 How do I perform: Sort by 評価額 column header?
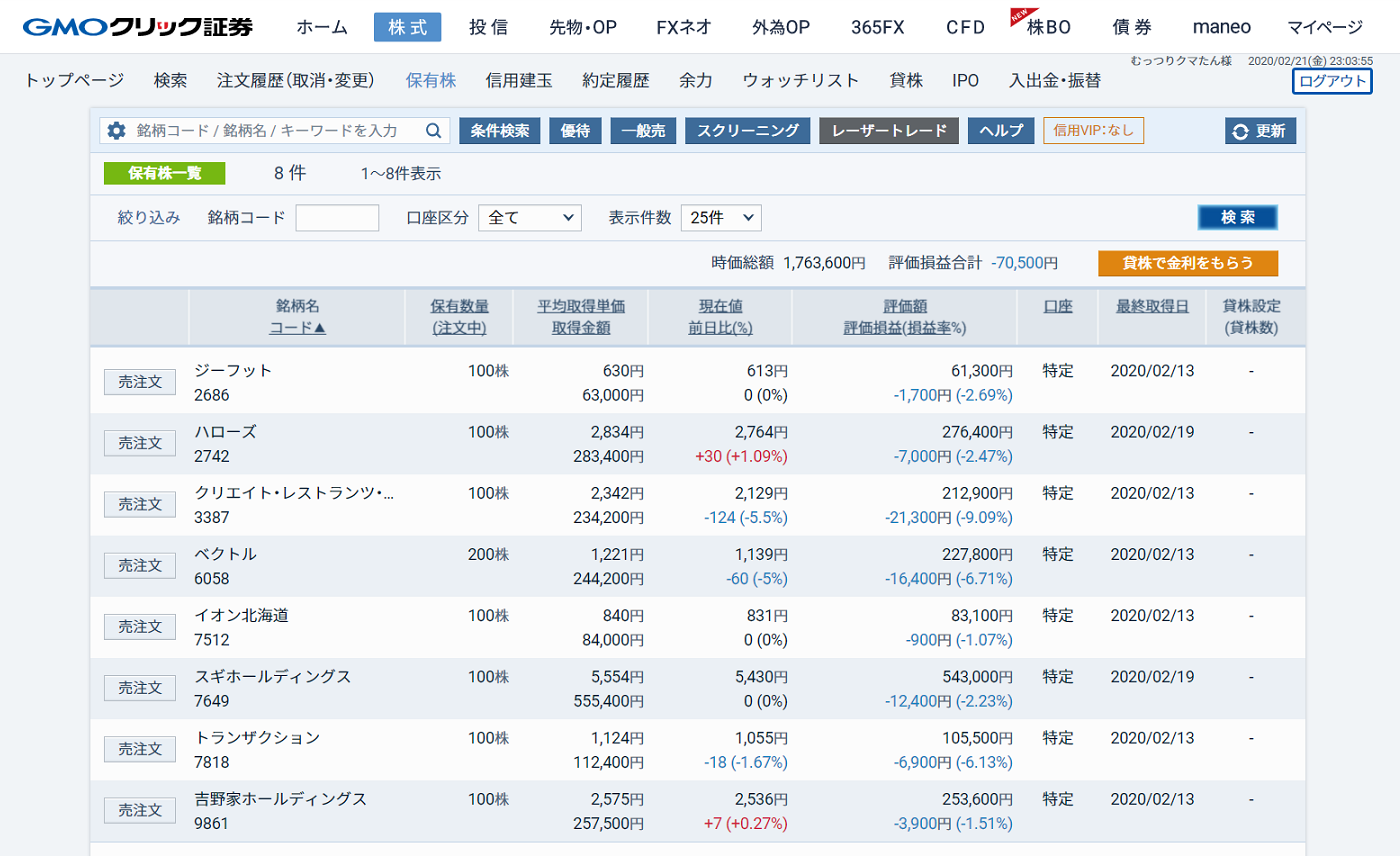click(904, 306)
